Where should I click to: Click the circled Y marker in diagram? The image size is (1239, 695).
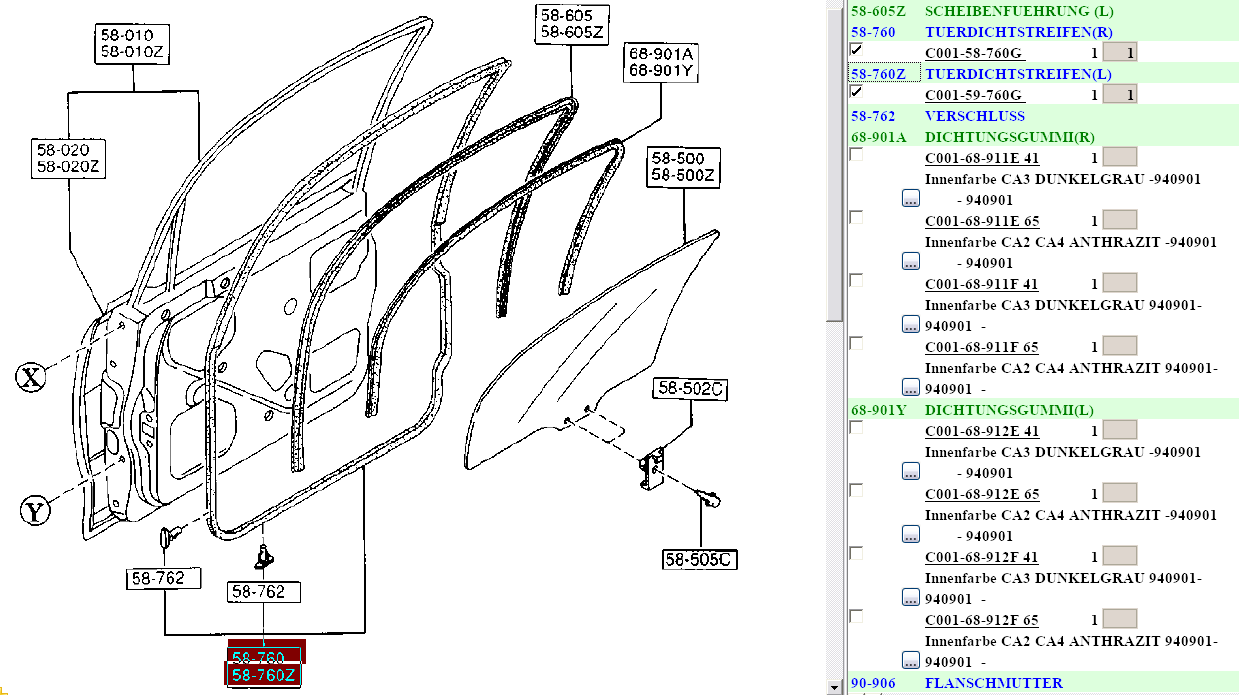[x=35, y=513]
